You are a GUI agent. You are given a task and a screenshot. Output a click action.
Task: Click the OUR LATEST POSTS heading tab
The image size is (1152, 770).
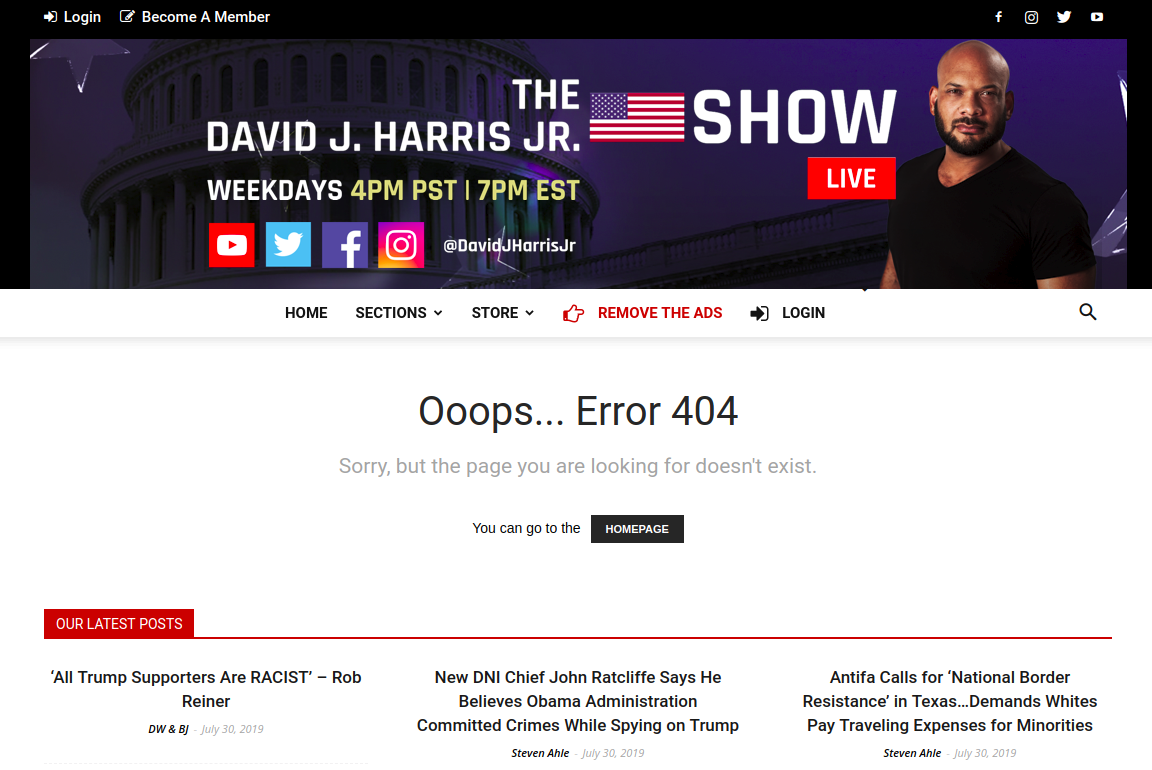[119, 624]
